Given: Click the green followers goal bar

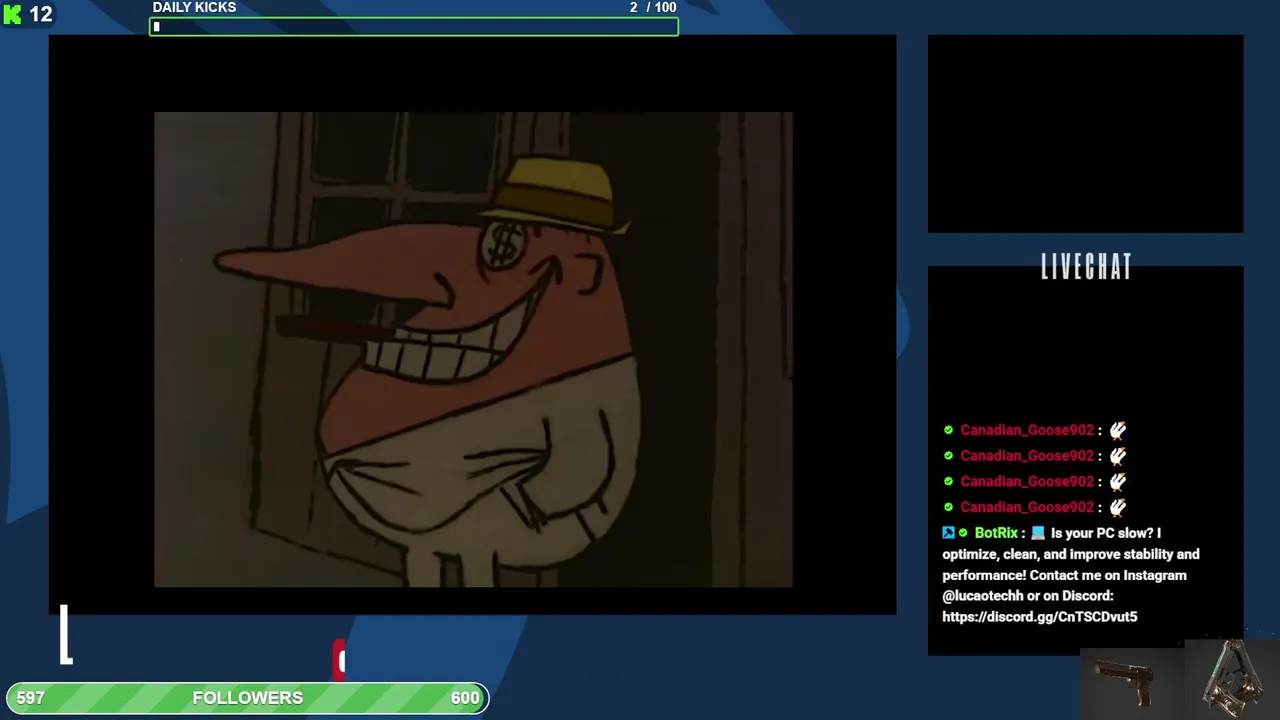Looking at the screenshot, I should [247, 698].
